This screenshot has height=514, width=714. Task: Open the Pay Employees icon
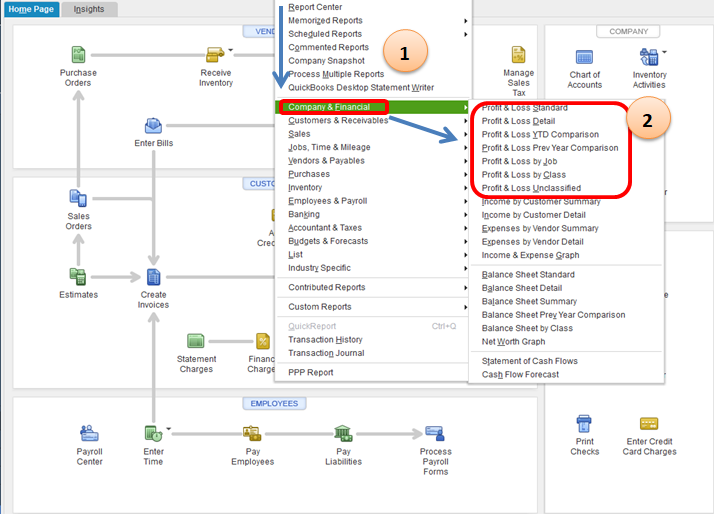tap(252, 433)
